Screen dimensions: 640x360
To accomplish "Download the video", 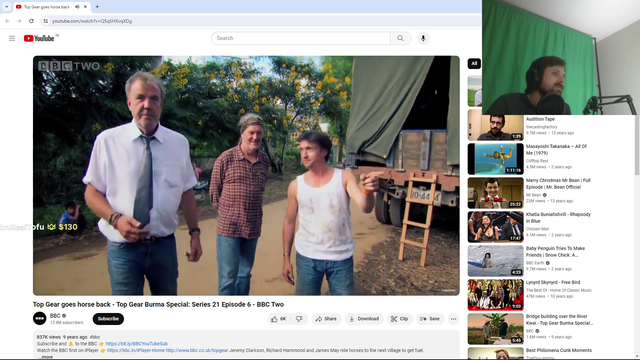I will tap(364, 319).
